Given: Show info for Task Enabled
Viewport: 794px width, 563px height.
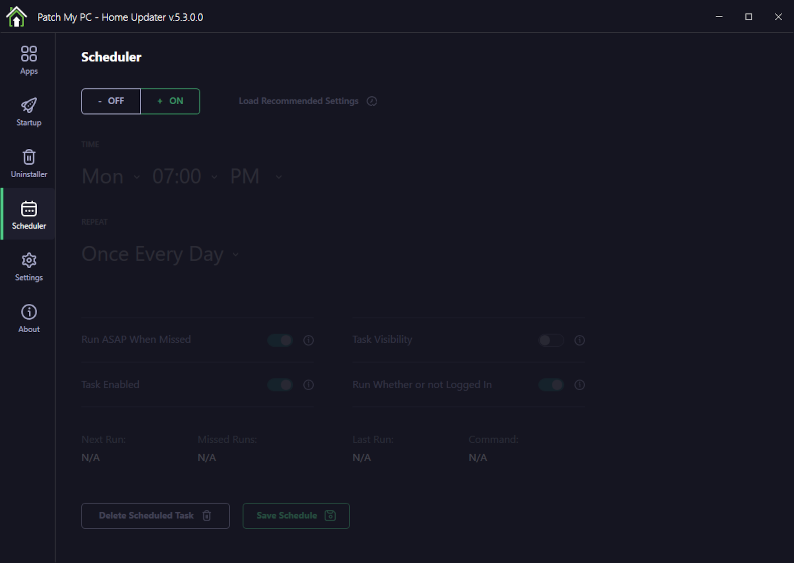Looking at the screenshot, I should 308,385.
